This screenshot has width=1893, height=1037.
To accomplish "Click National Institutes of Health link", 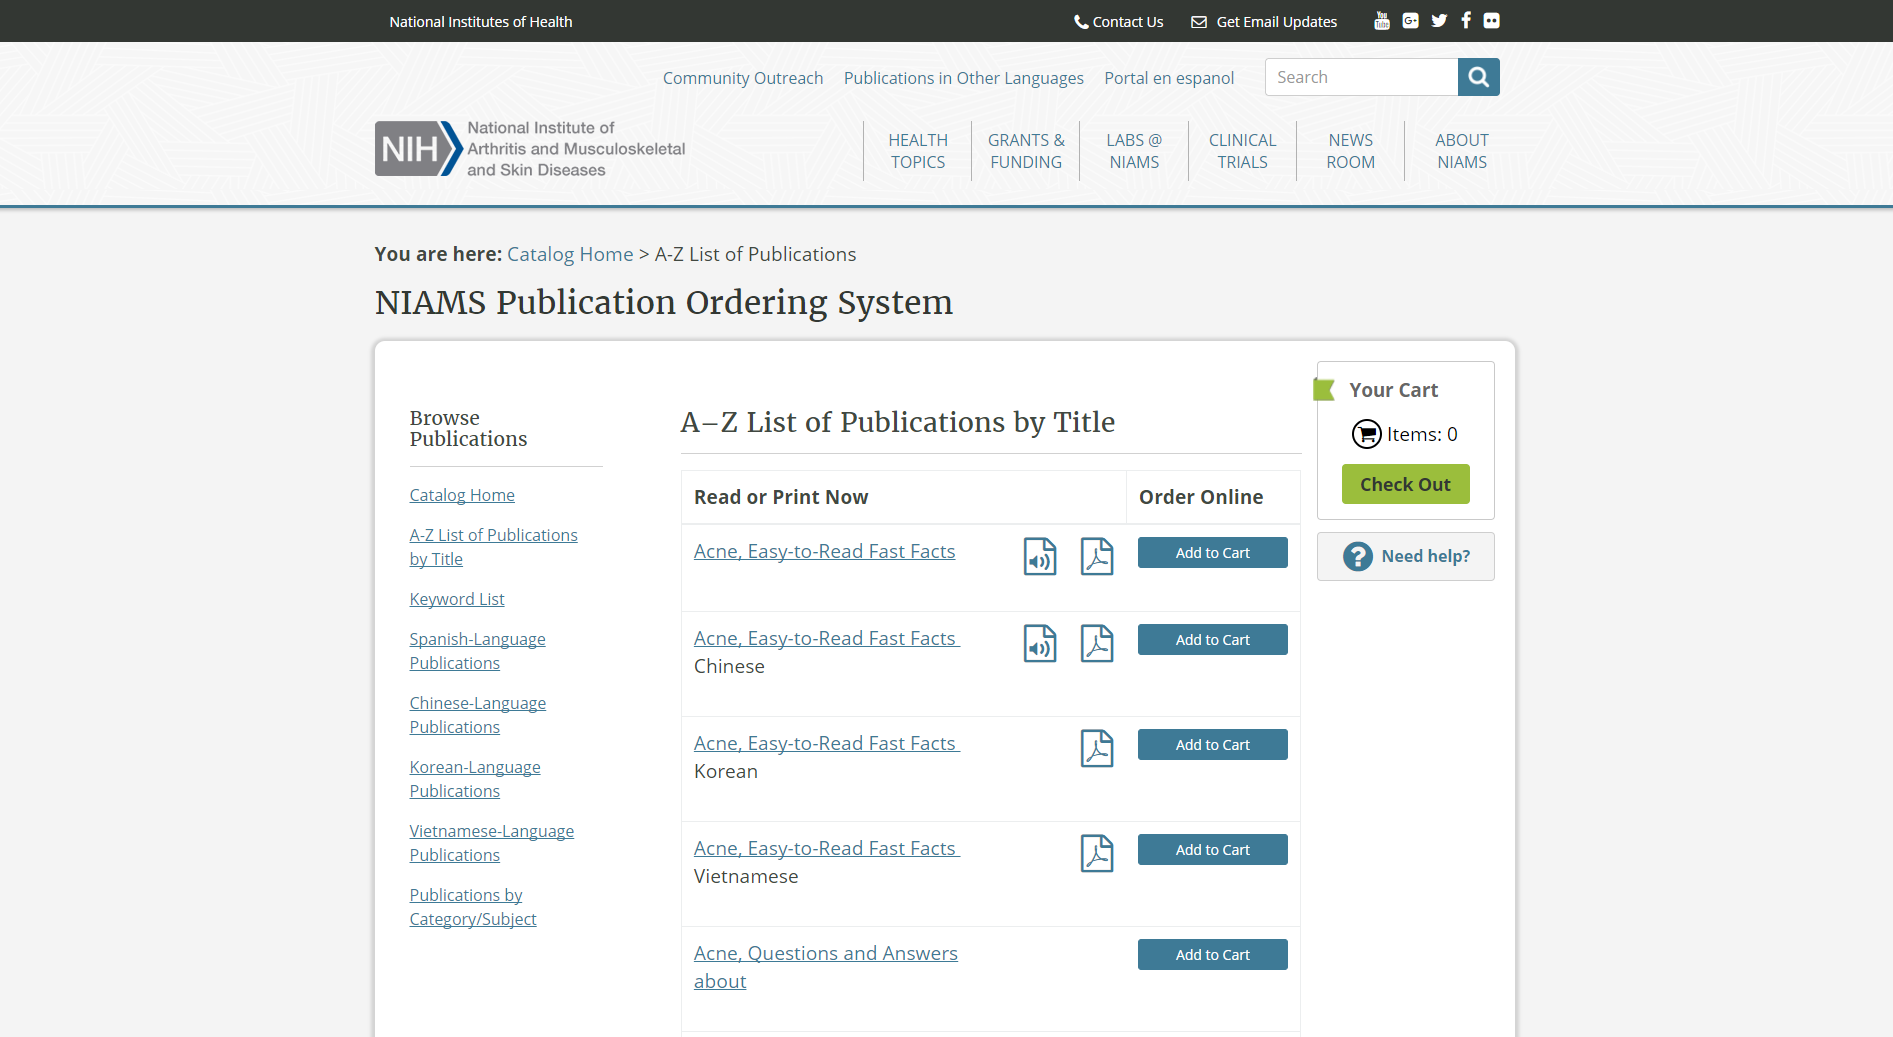I will pyautogui.click(x=481, y=22).
